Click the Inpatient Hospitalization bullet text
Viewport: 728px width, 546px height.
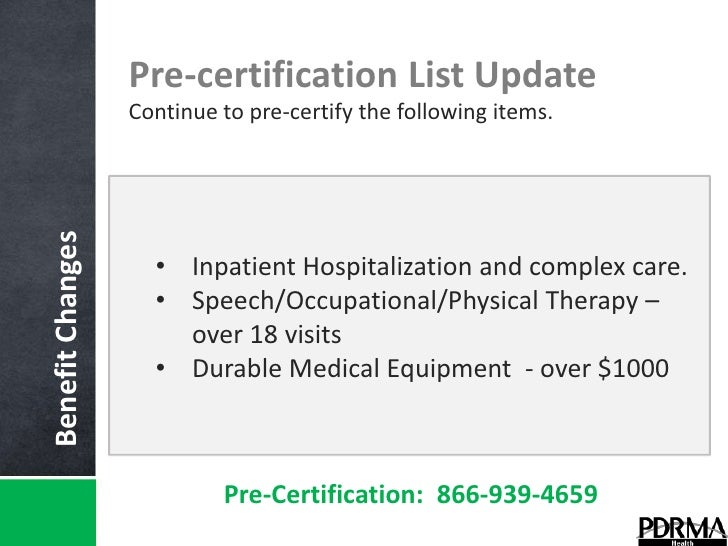(439, 266)
